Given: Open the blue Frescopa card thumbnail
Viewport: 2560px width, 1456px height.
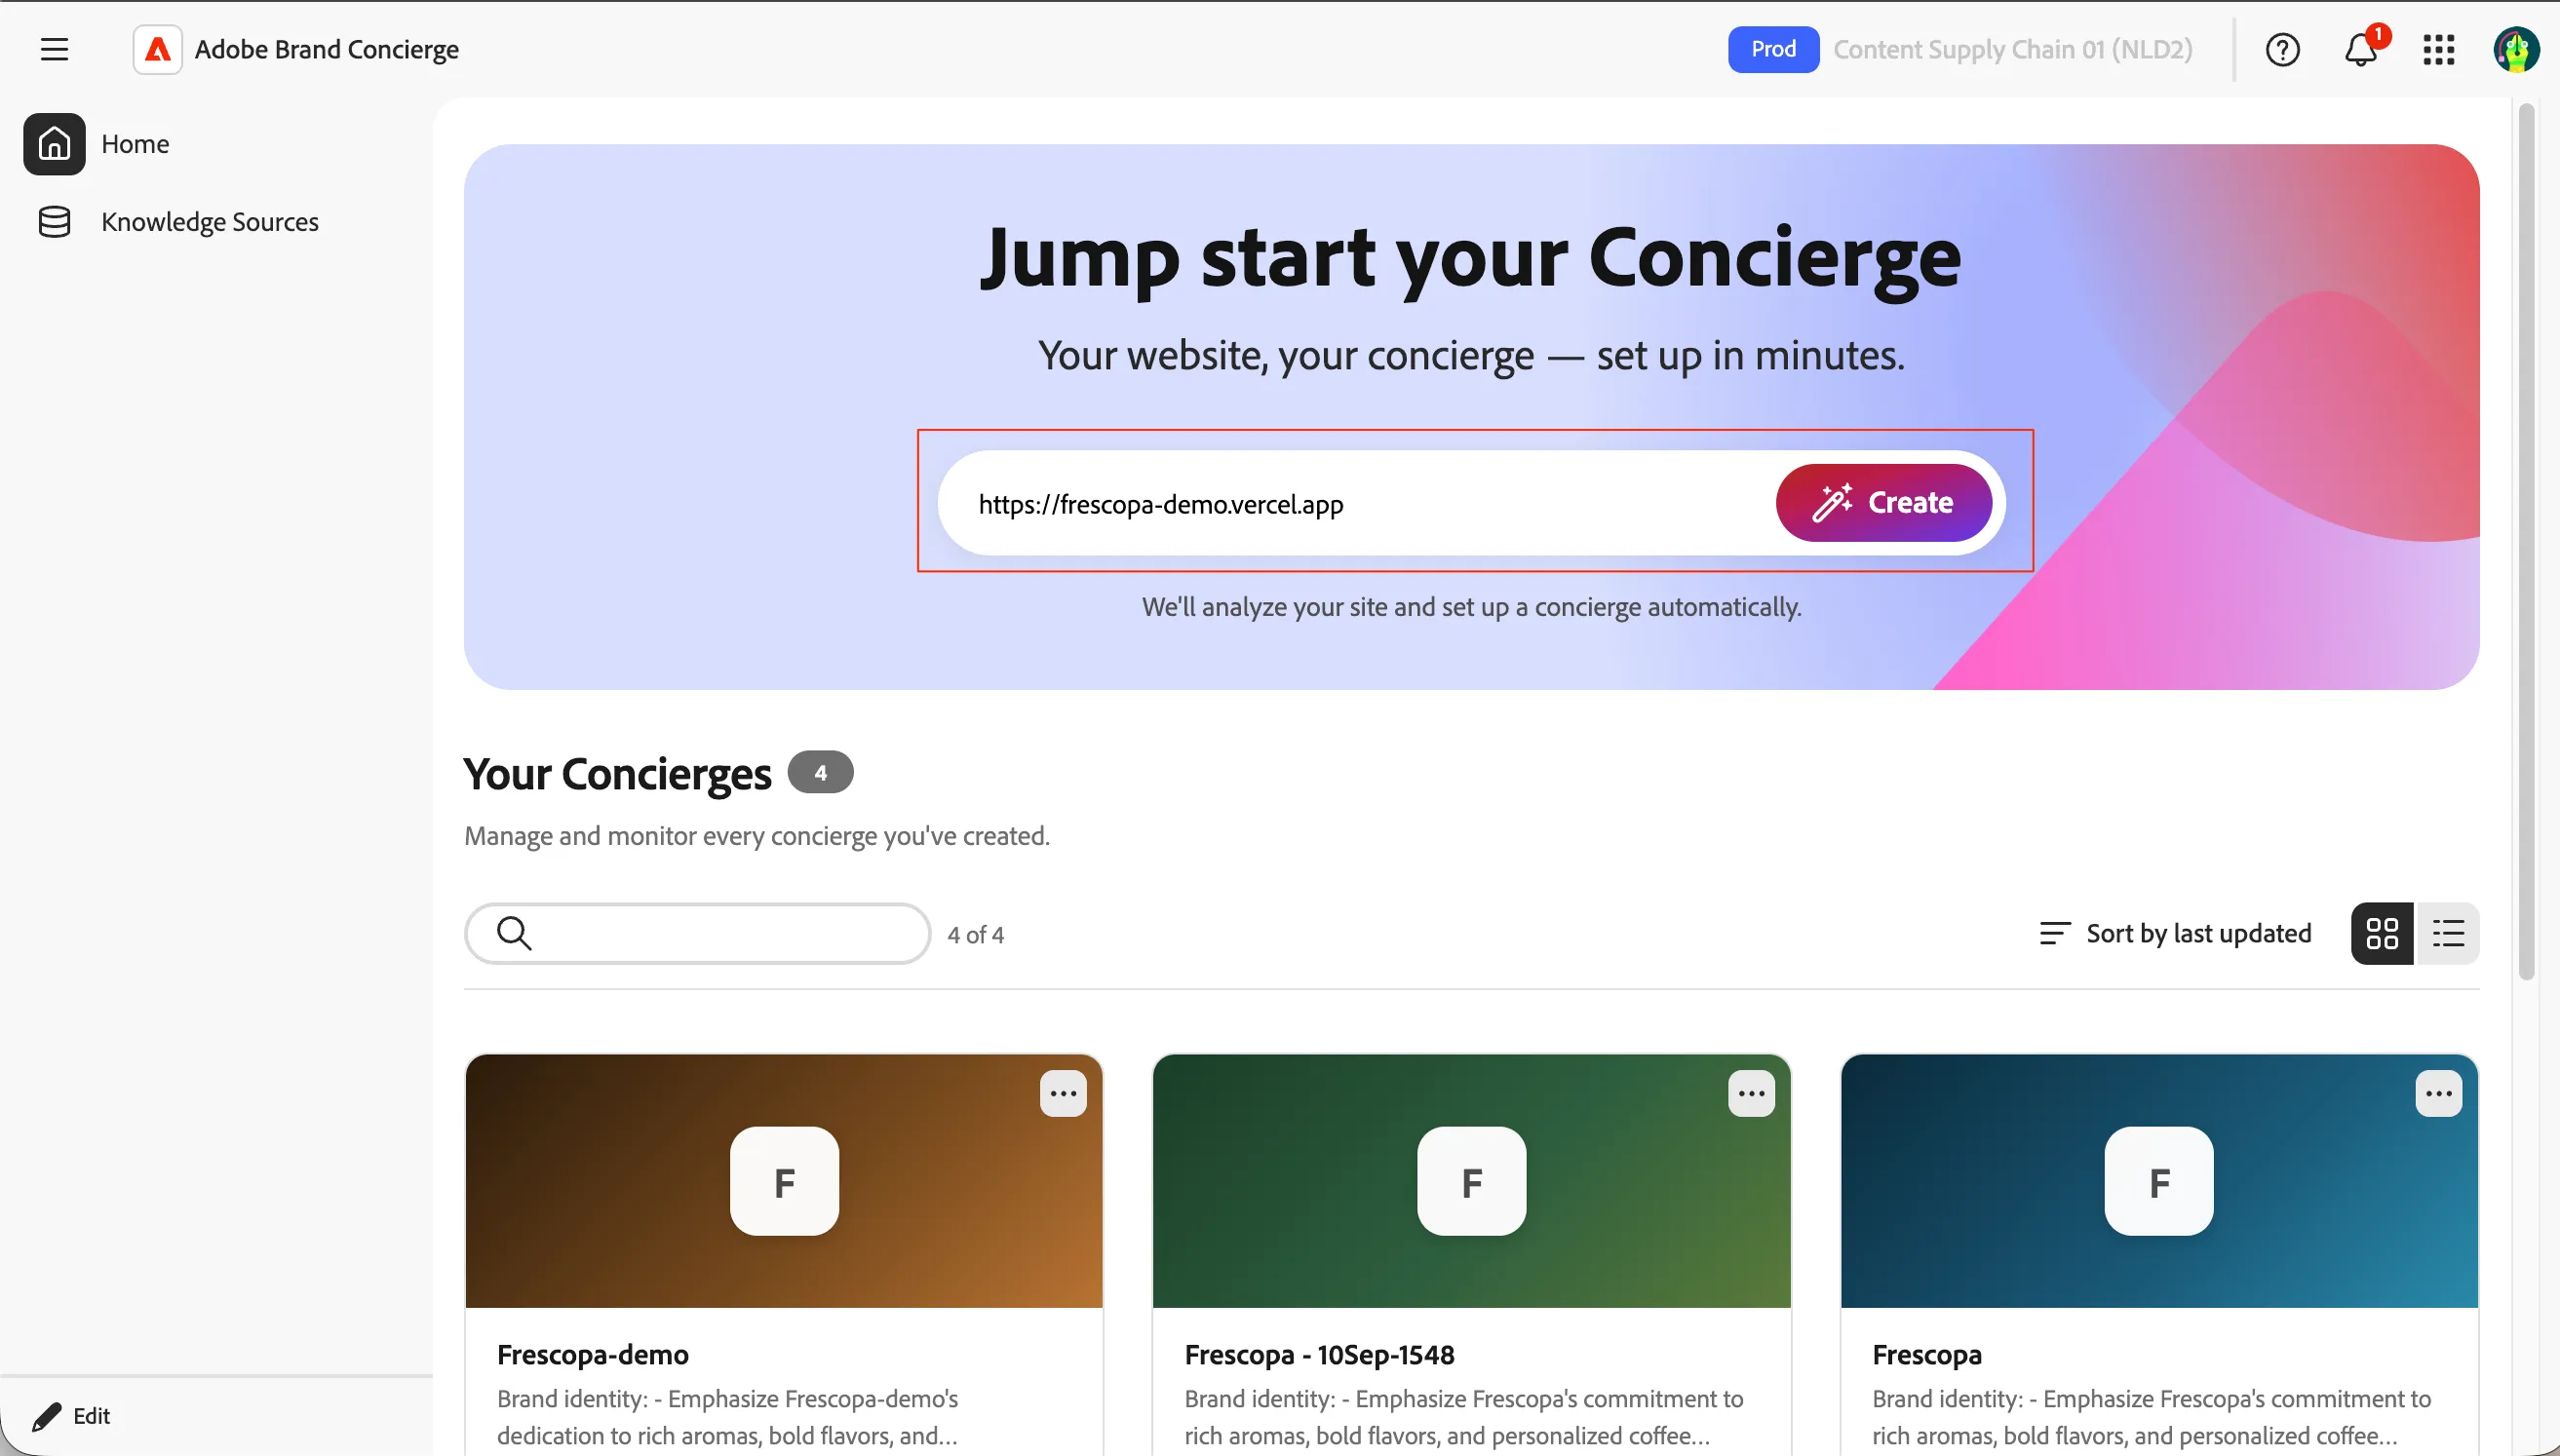Looking at the screenshot, I should click(x=2159, y=1181).
